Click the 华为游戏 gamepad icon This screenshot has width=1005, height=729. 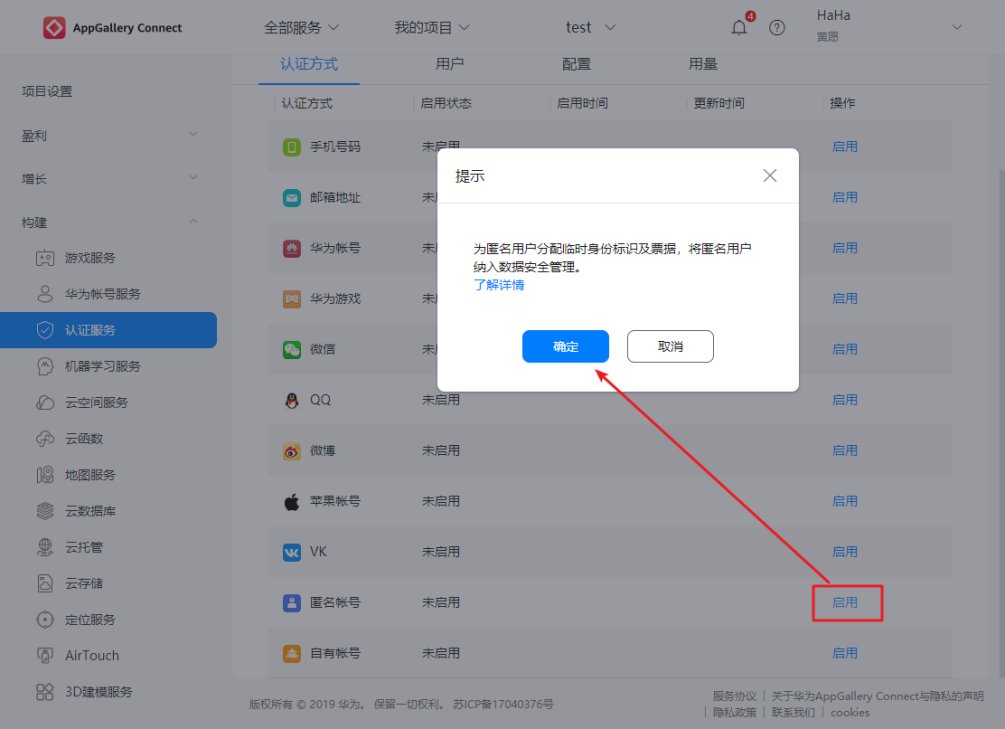coord(292,299)
